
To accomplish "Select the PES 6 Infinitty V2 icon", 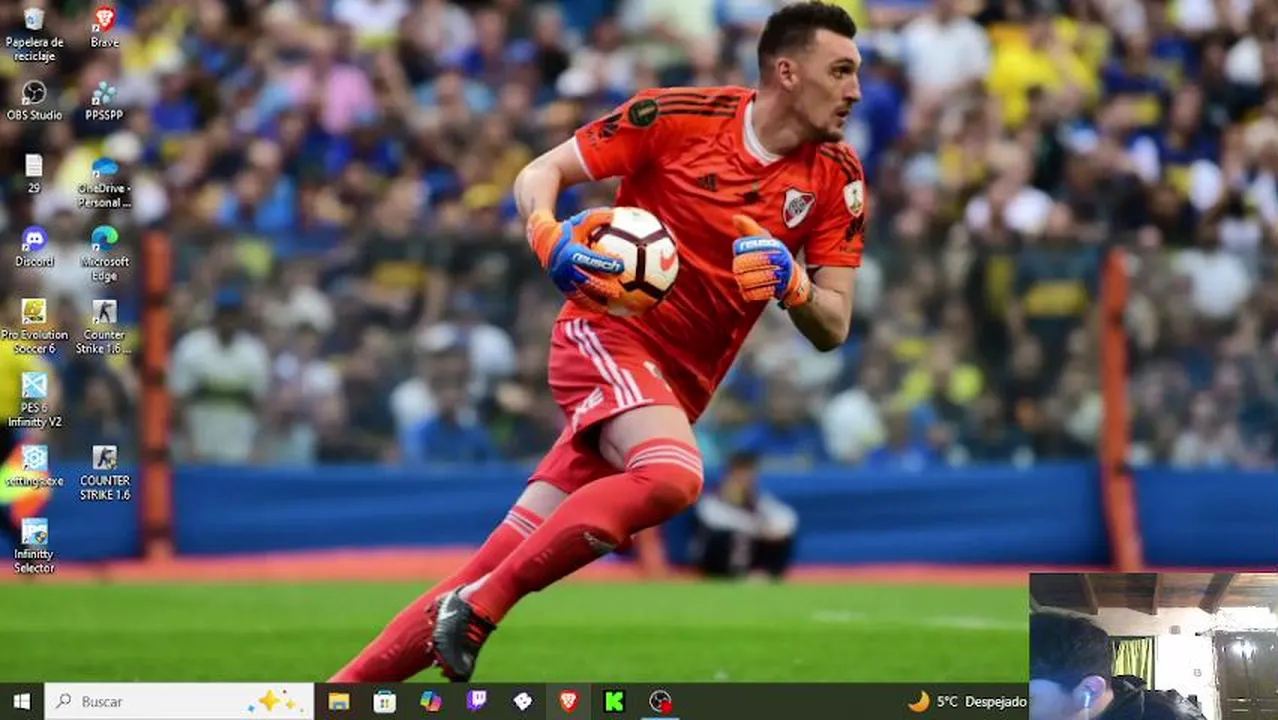I will [34, 400].
